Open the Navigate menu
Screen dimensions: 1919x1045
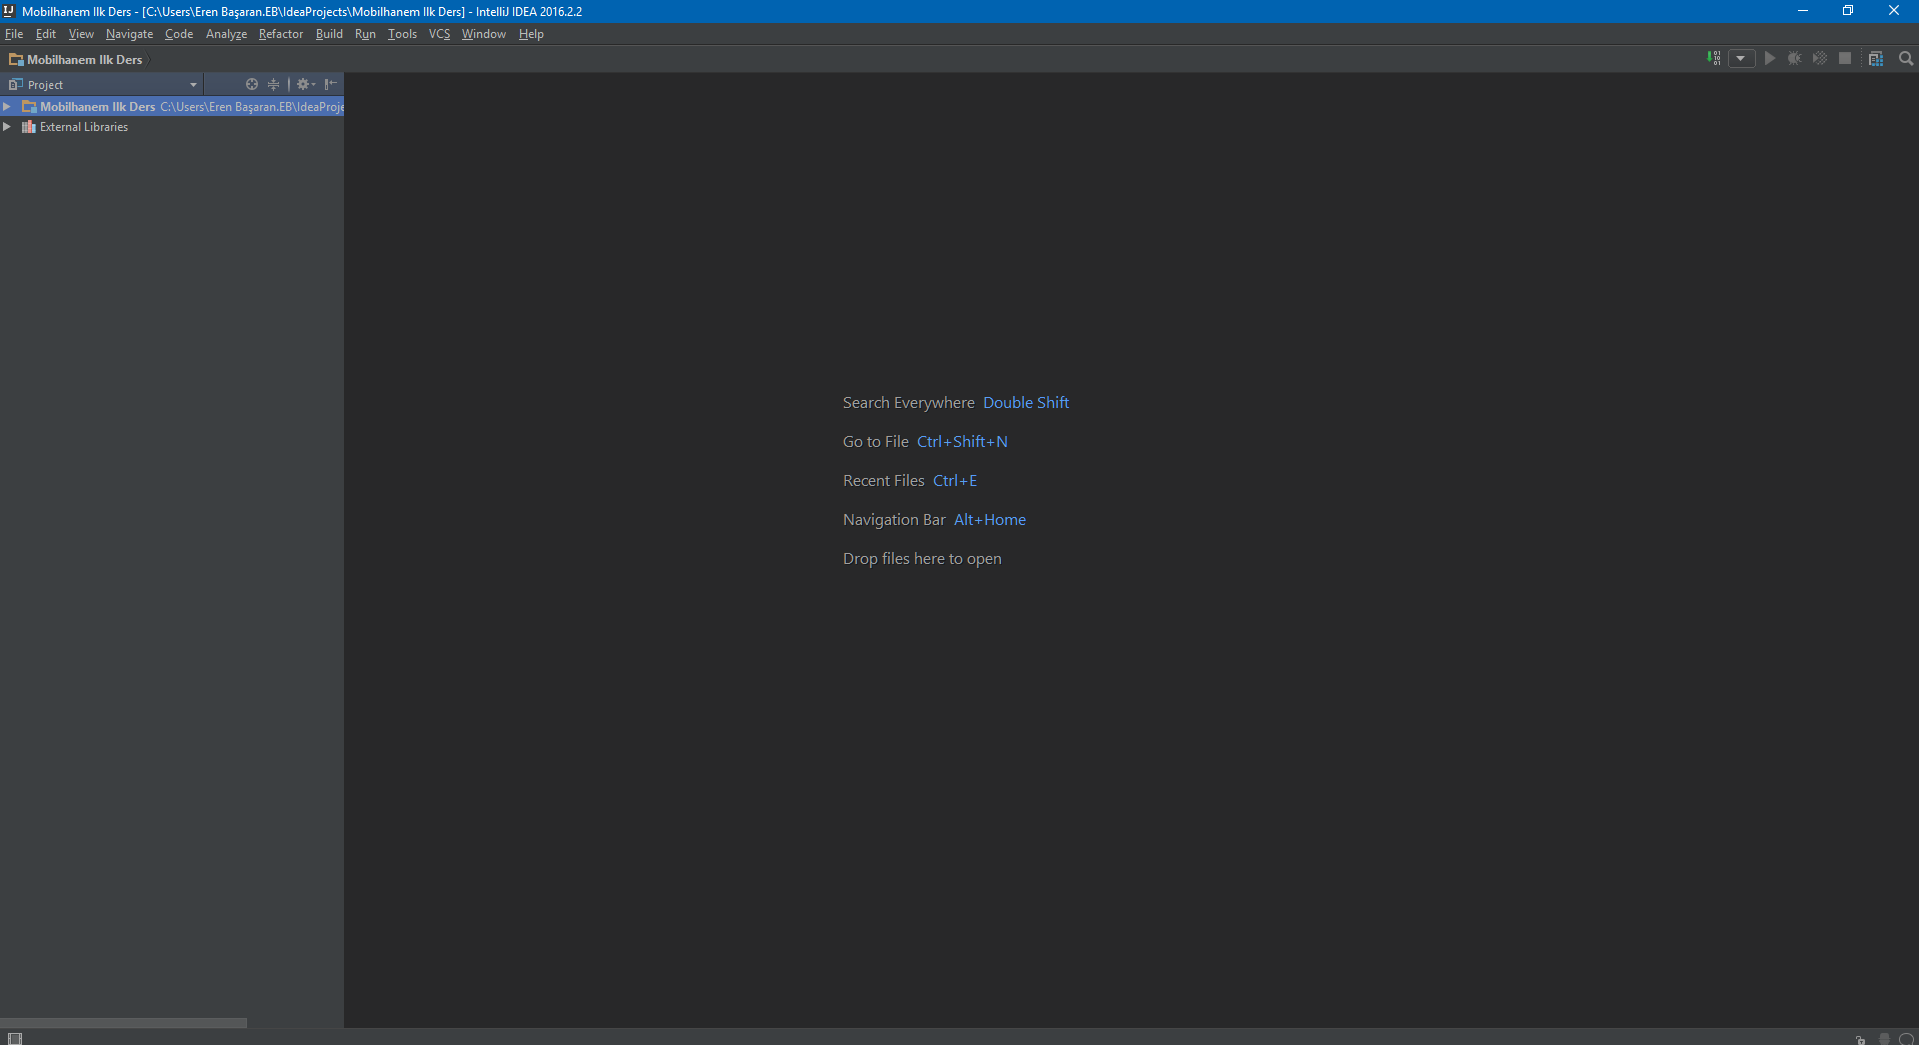pos(130,34)
